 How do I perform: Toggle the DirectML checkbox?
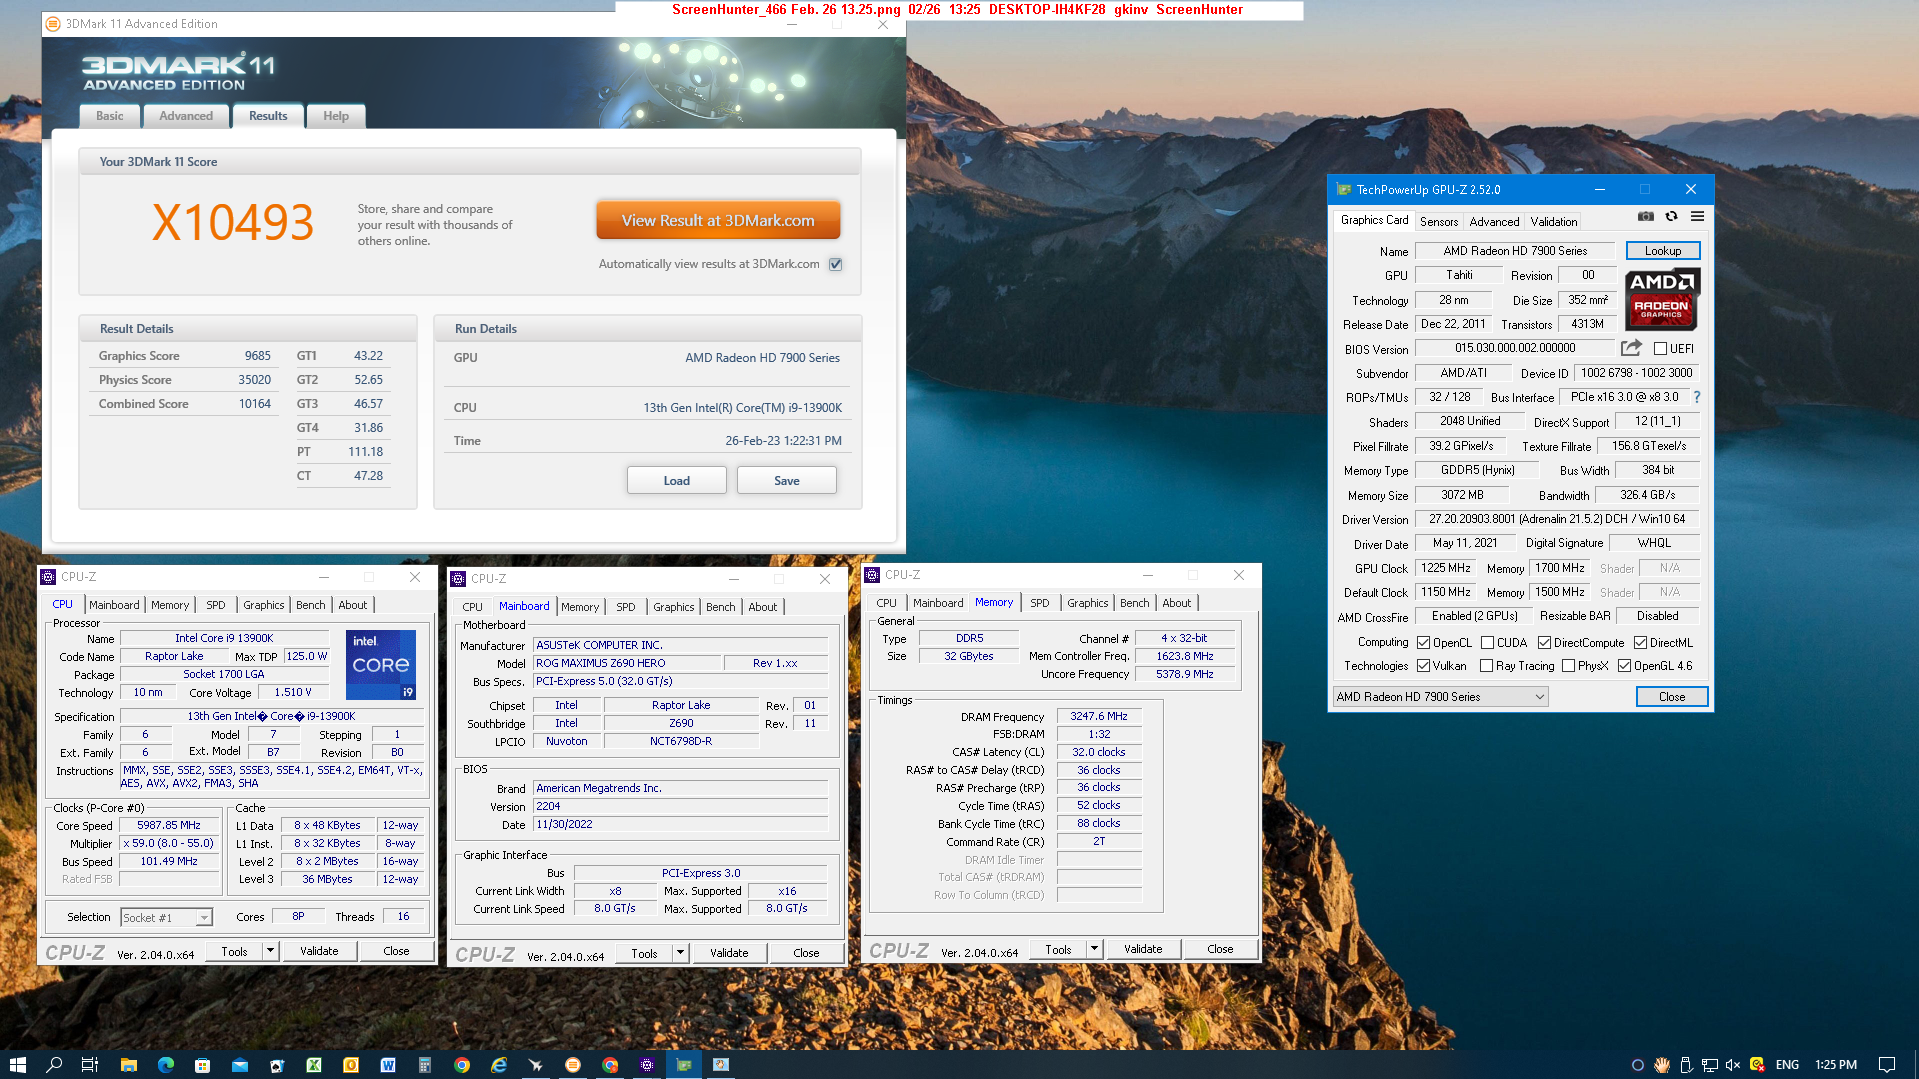(1640, 643)
